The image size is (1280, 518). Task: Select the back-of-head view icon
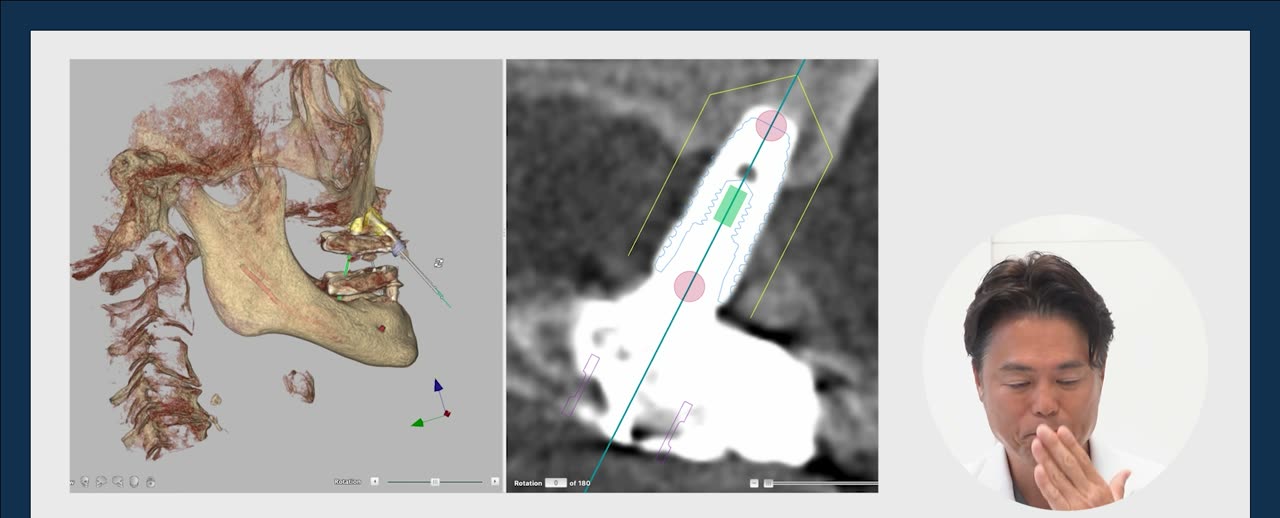click(134, 481)
